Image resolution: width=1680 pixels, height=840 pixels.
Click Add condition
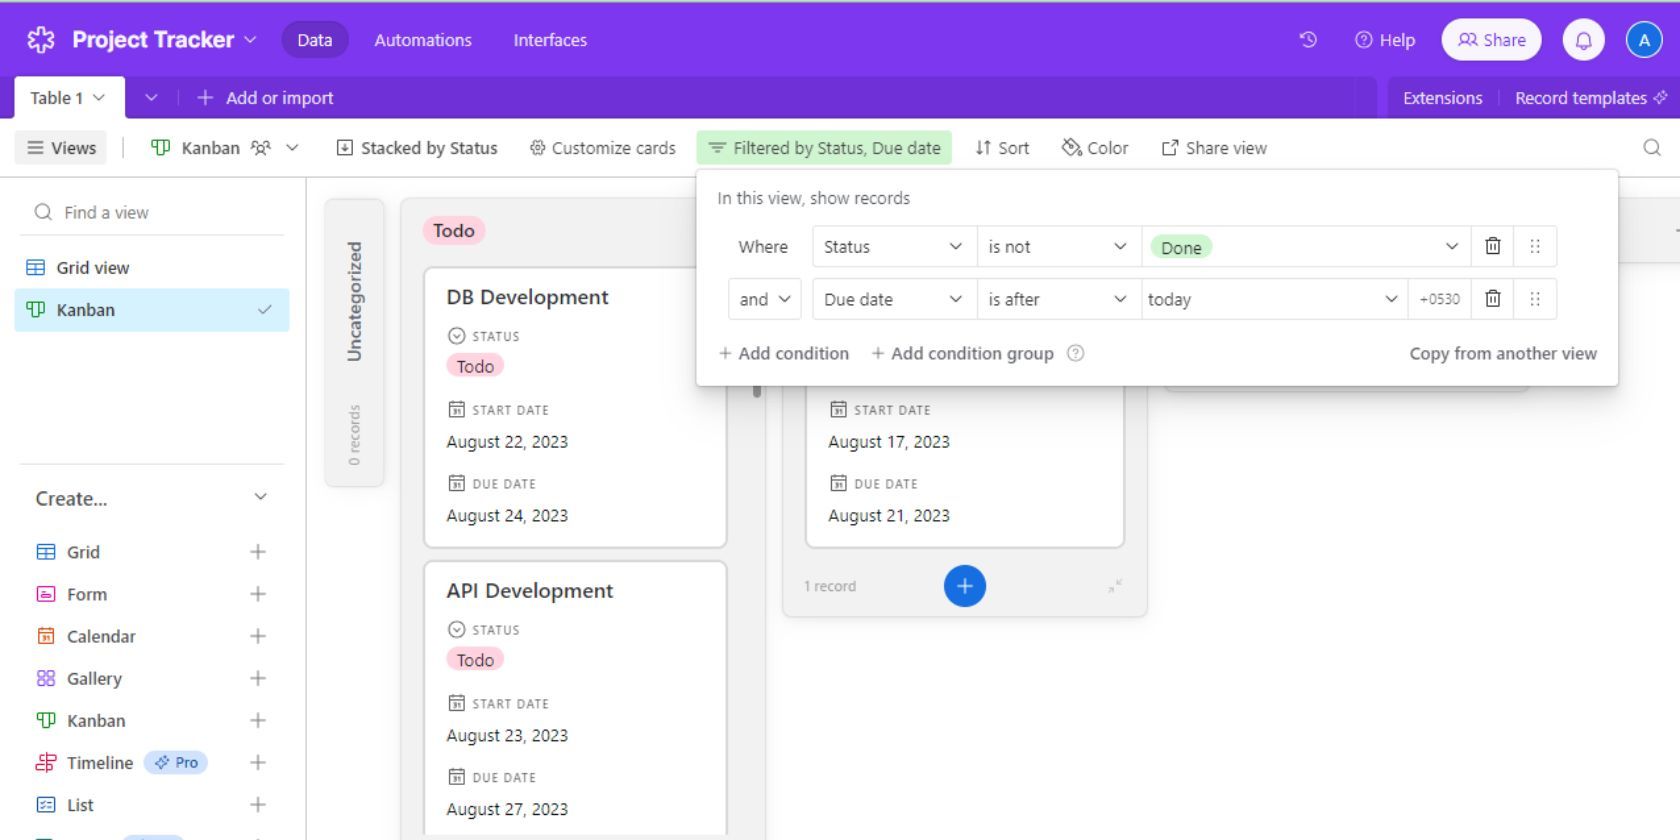[x=784, y=353]
